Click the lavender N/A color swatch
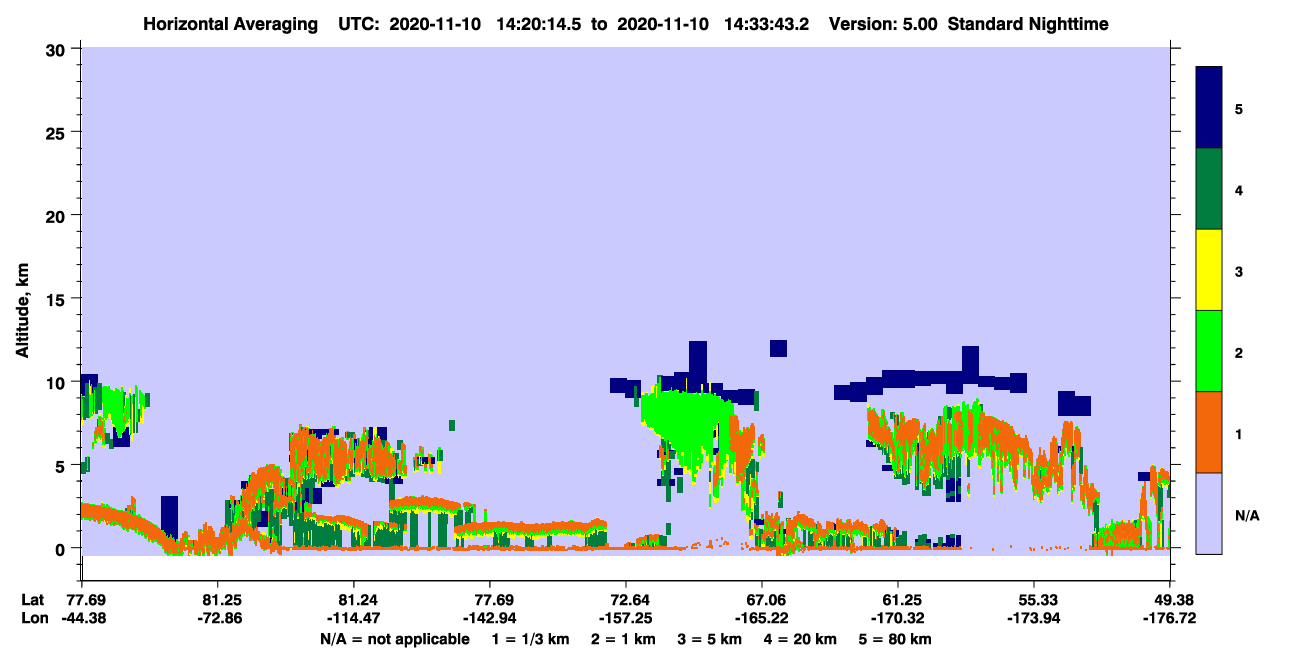 pyautogui.click(x=1209, y=513)
